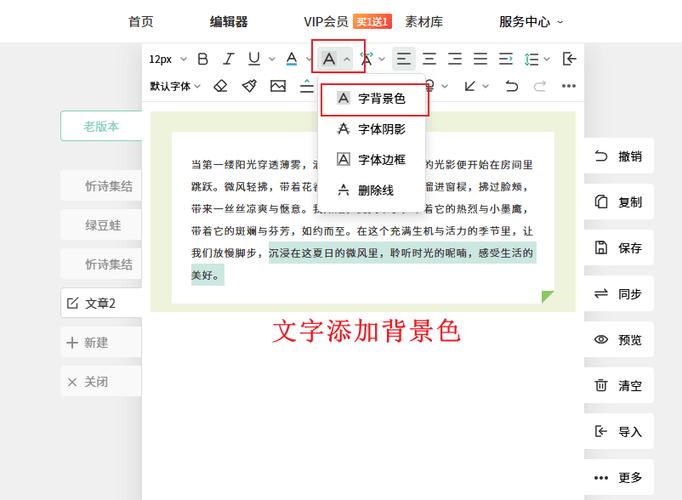Click the letter spacing icon

(x=367, y=59)
